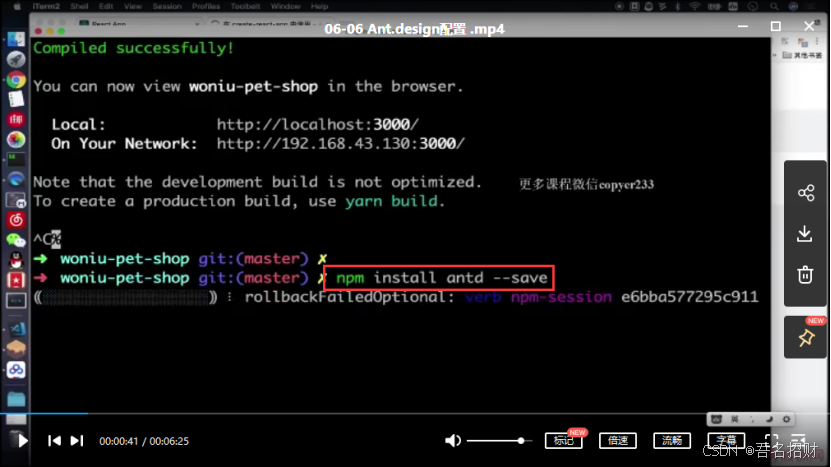831x467 pixels.
Task: Click the video title 06-06 Ant.design配置 .mp4
Action: click(414, 29)
